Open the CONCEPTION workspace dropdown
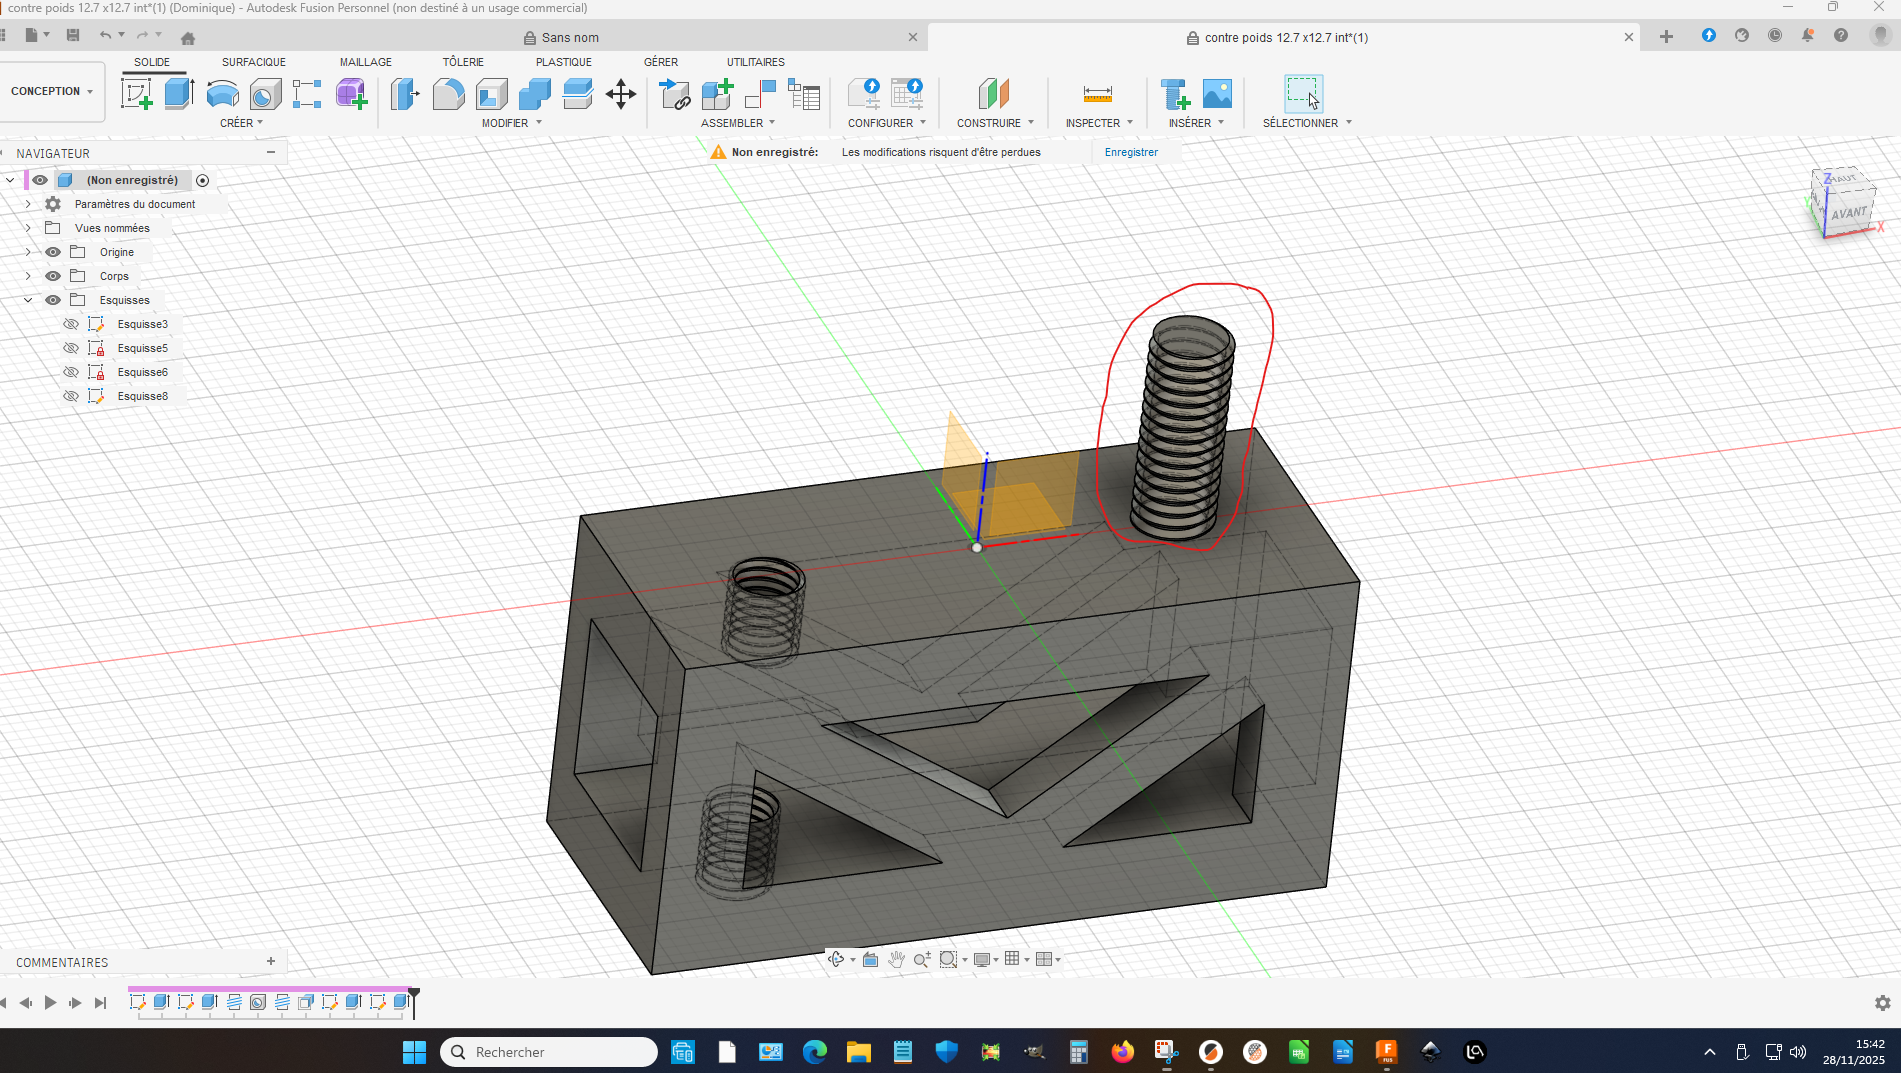 pos(52,91)
